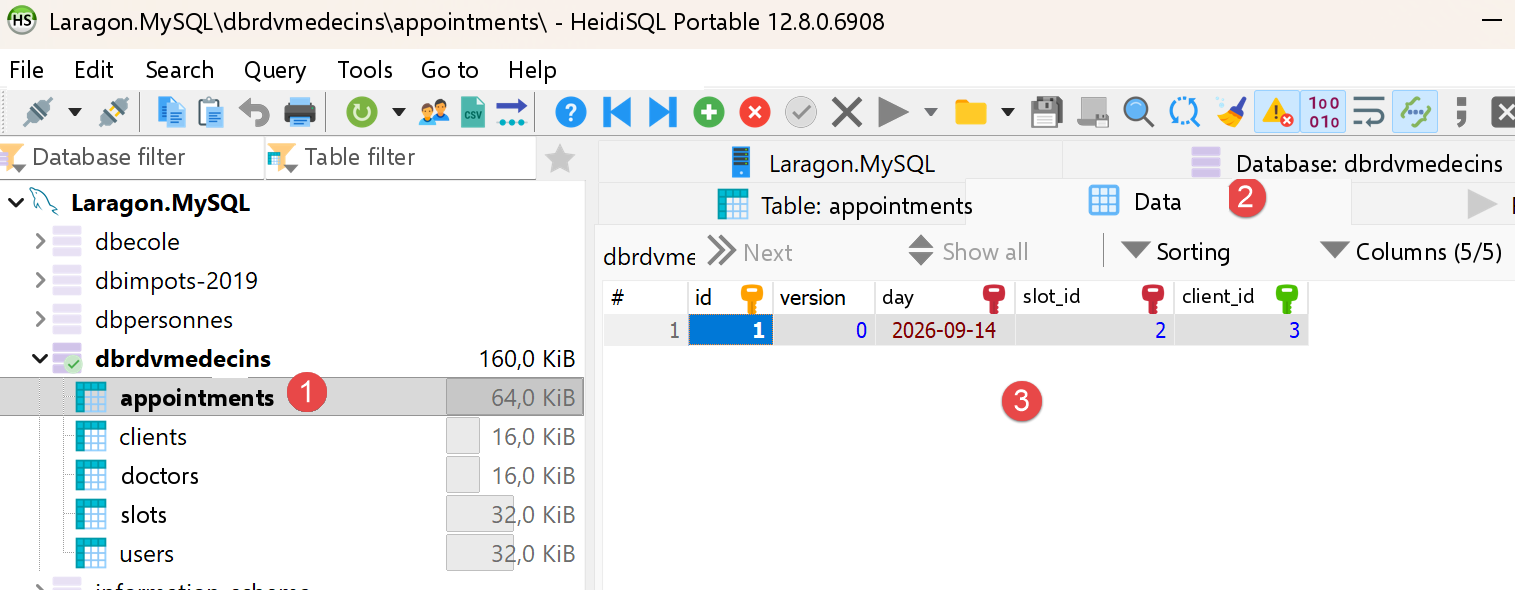Open the Tools menu

coord(365,70)
